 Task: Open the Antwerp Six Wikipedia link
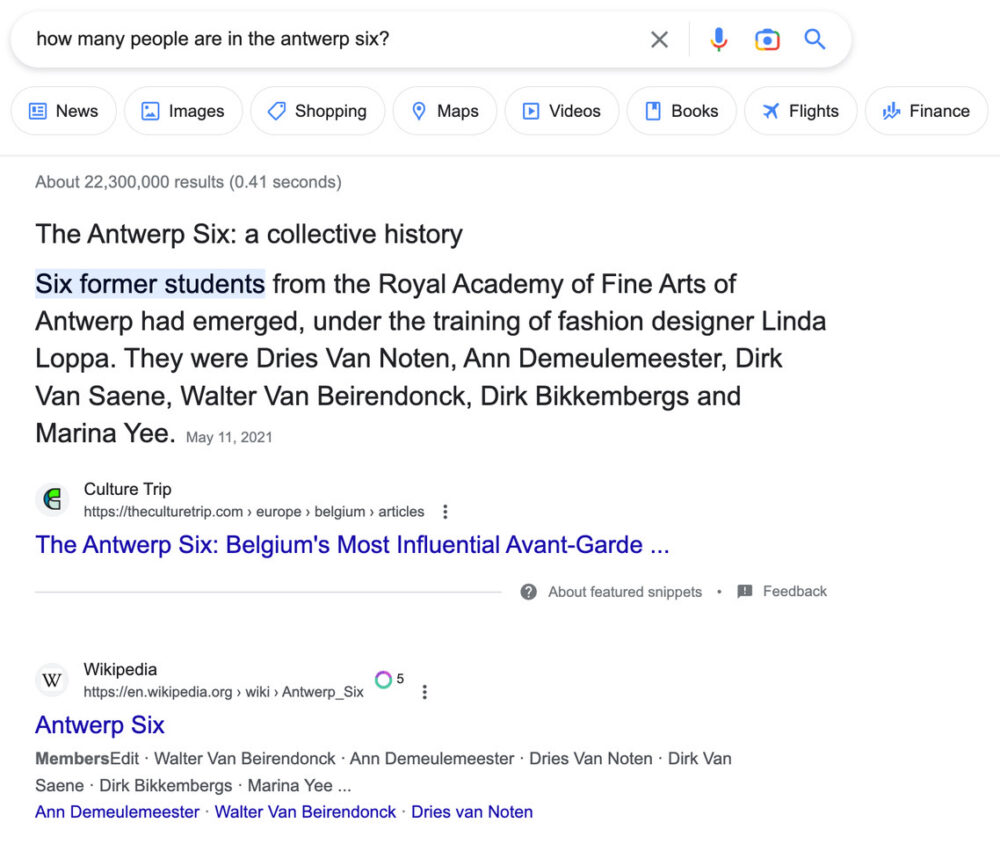[x=100, y=725]
